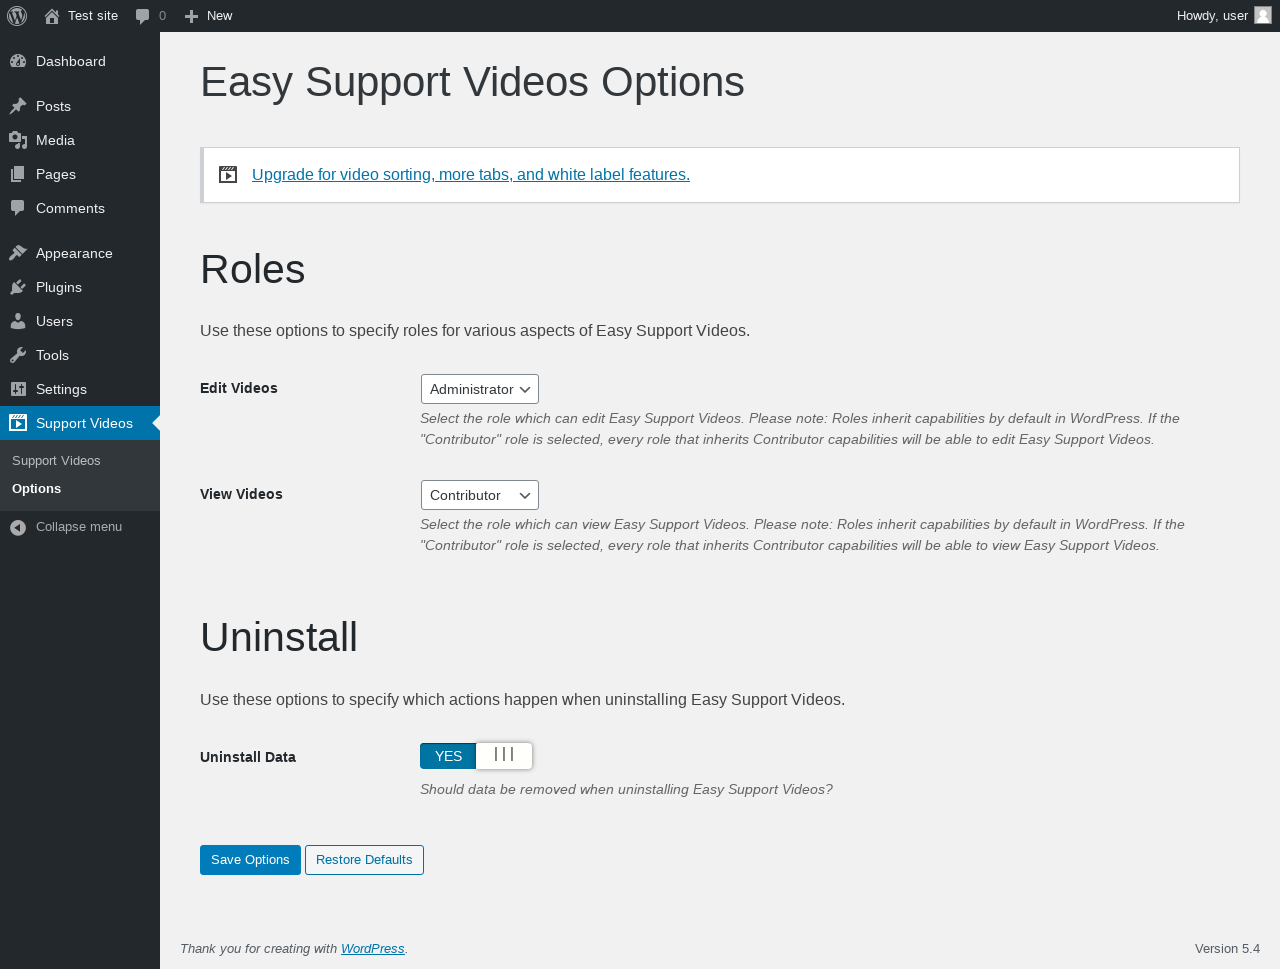Click the Media icon in sidebar
The height and width of the screenshot is (969, 1280).
[x=18, y=140]
